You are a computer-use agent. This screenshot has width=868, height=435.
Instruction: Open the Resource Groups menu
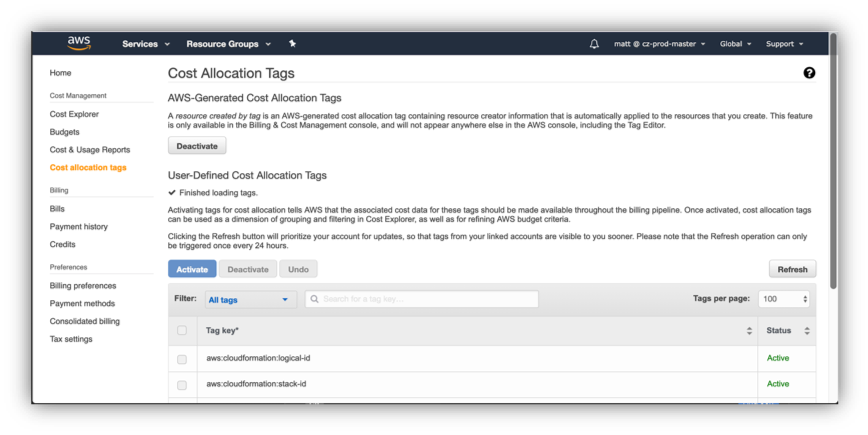229,44
